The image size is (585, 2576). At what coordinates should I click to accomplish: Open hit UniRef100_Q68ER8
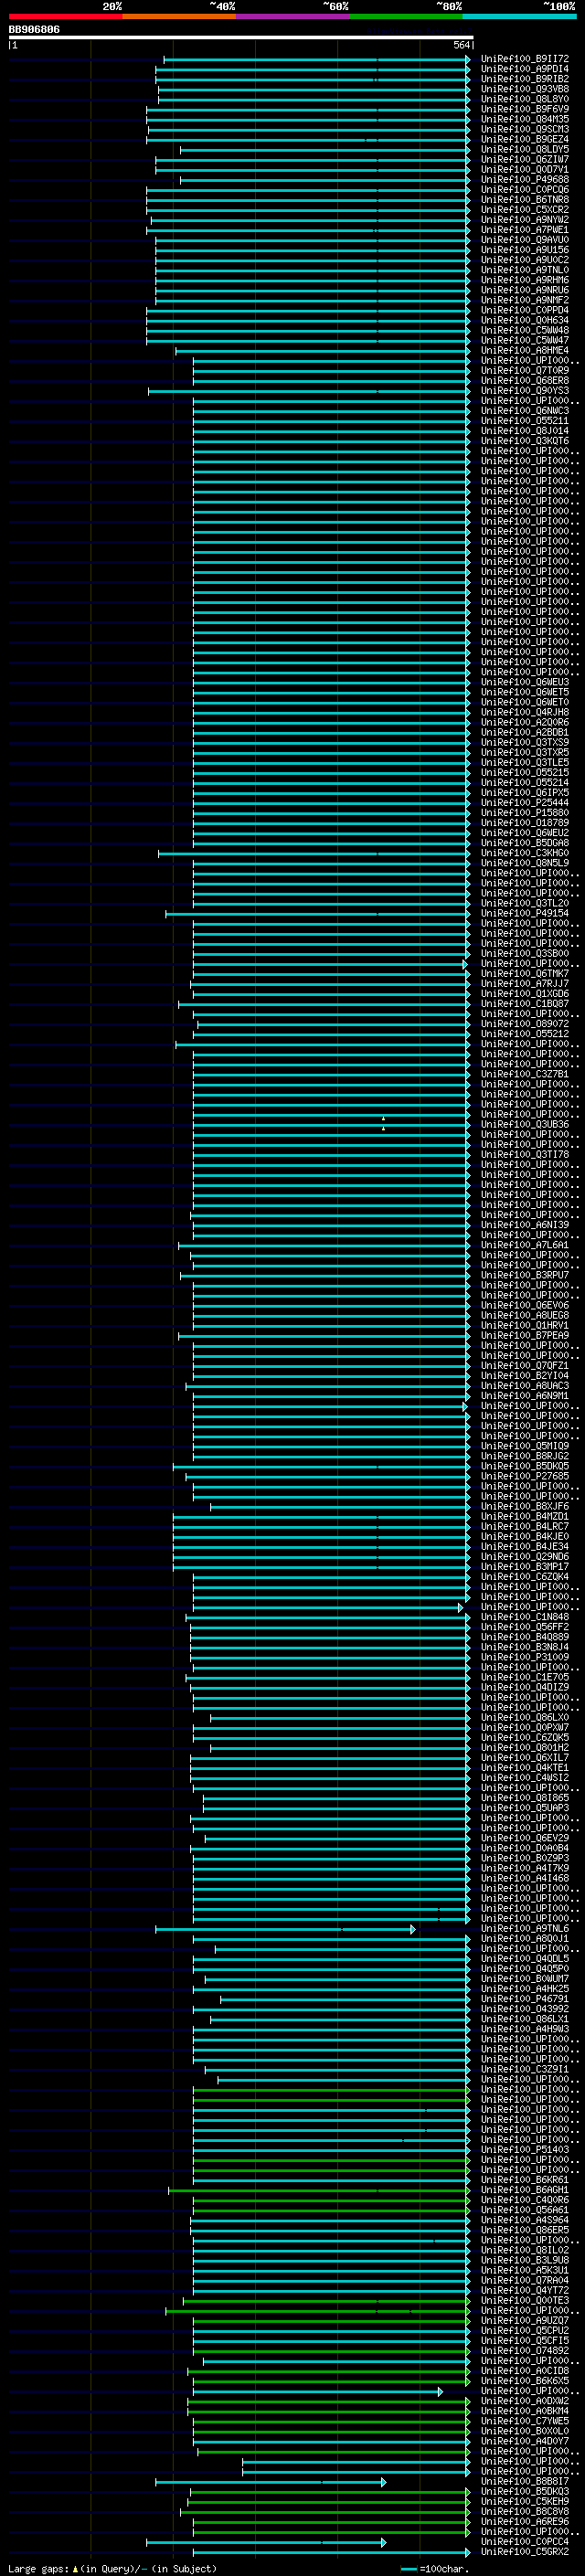(x=524, y=381)
